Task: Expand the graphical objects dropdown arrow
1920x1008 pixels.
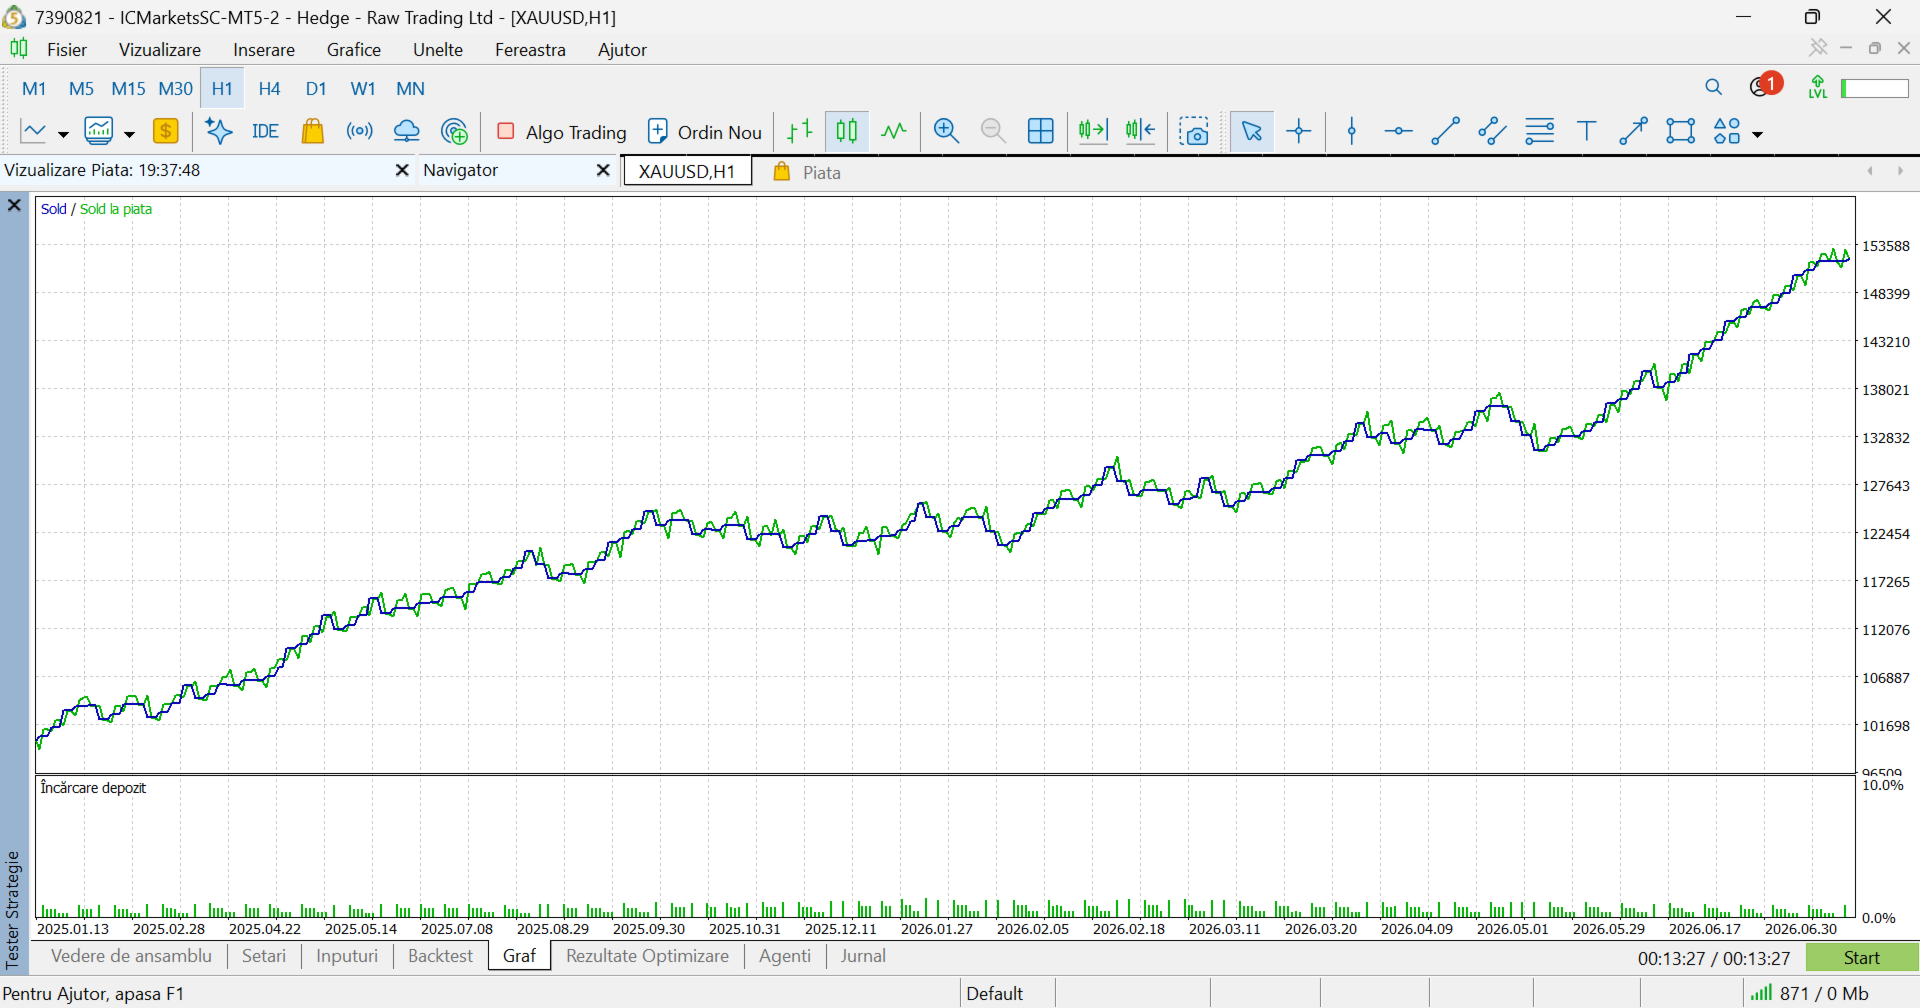Action: [1757, 133]
